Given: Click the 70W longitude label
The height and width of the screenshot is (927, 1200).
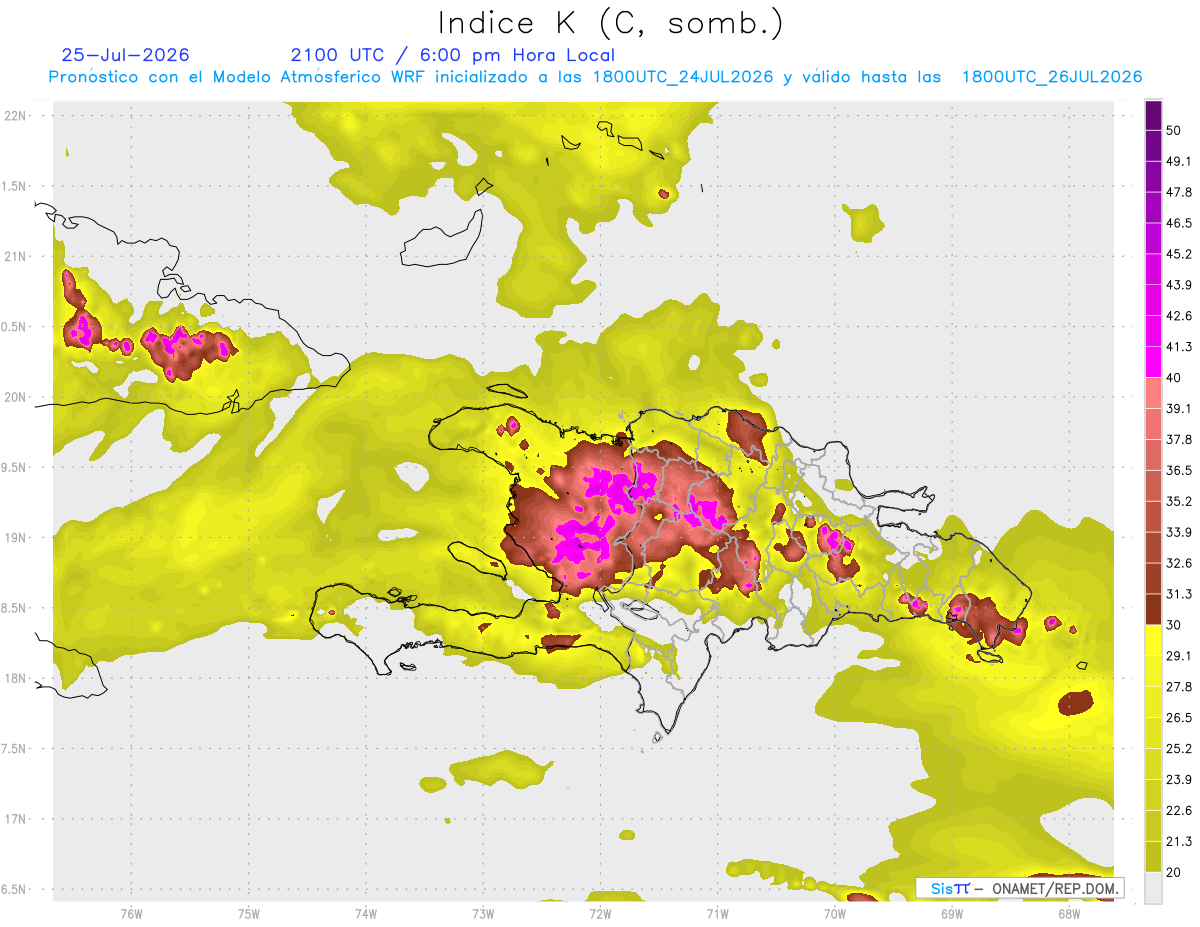Looking at the screenshot, I should tap(835, 913).
